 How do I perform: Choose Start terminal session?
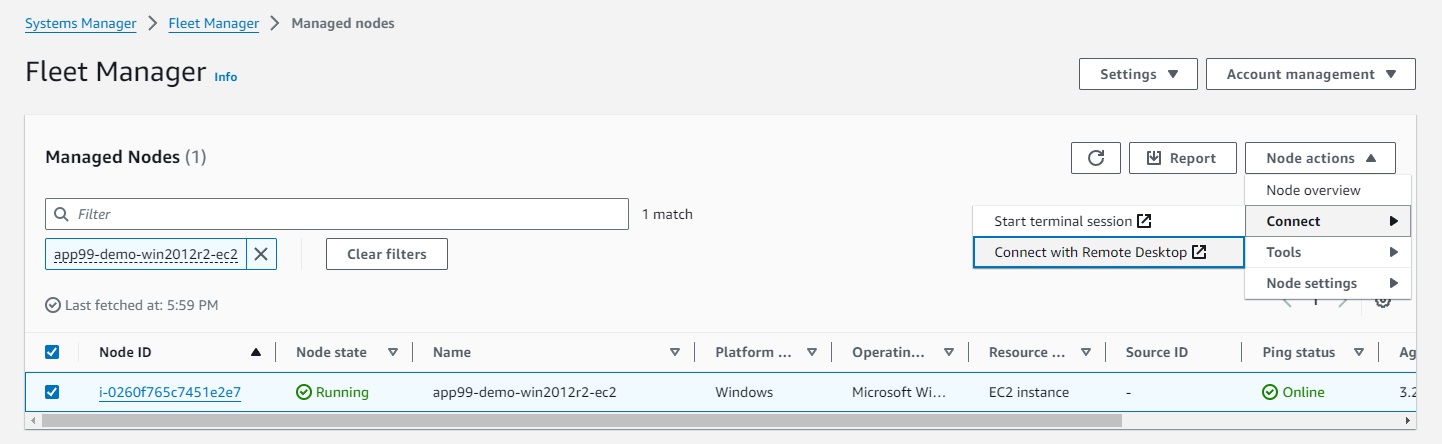[x=1072, y=221]
